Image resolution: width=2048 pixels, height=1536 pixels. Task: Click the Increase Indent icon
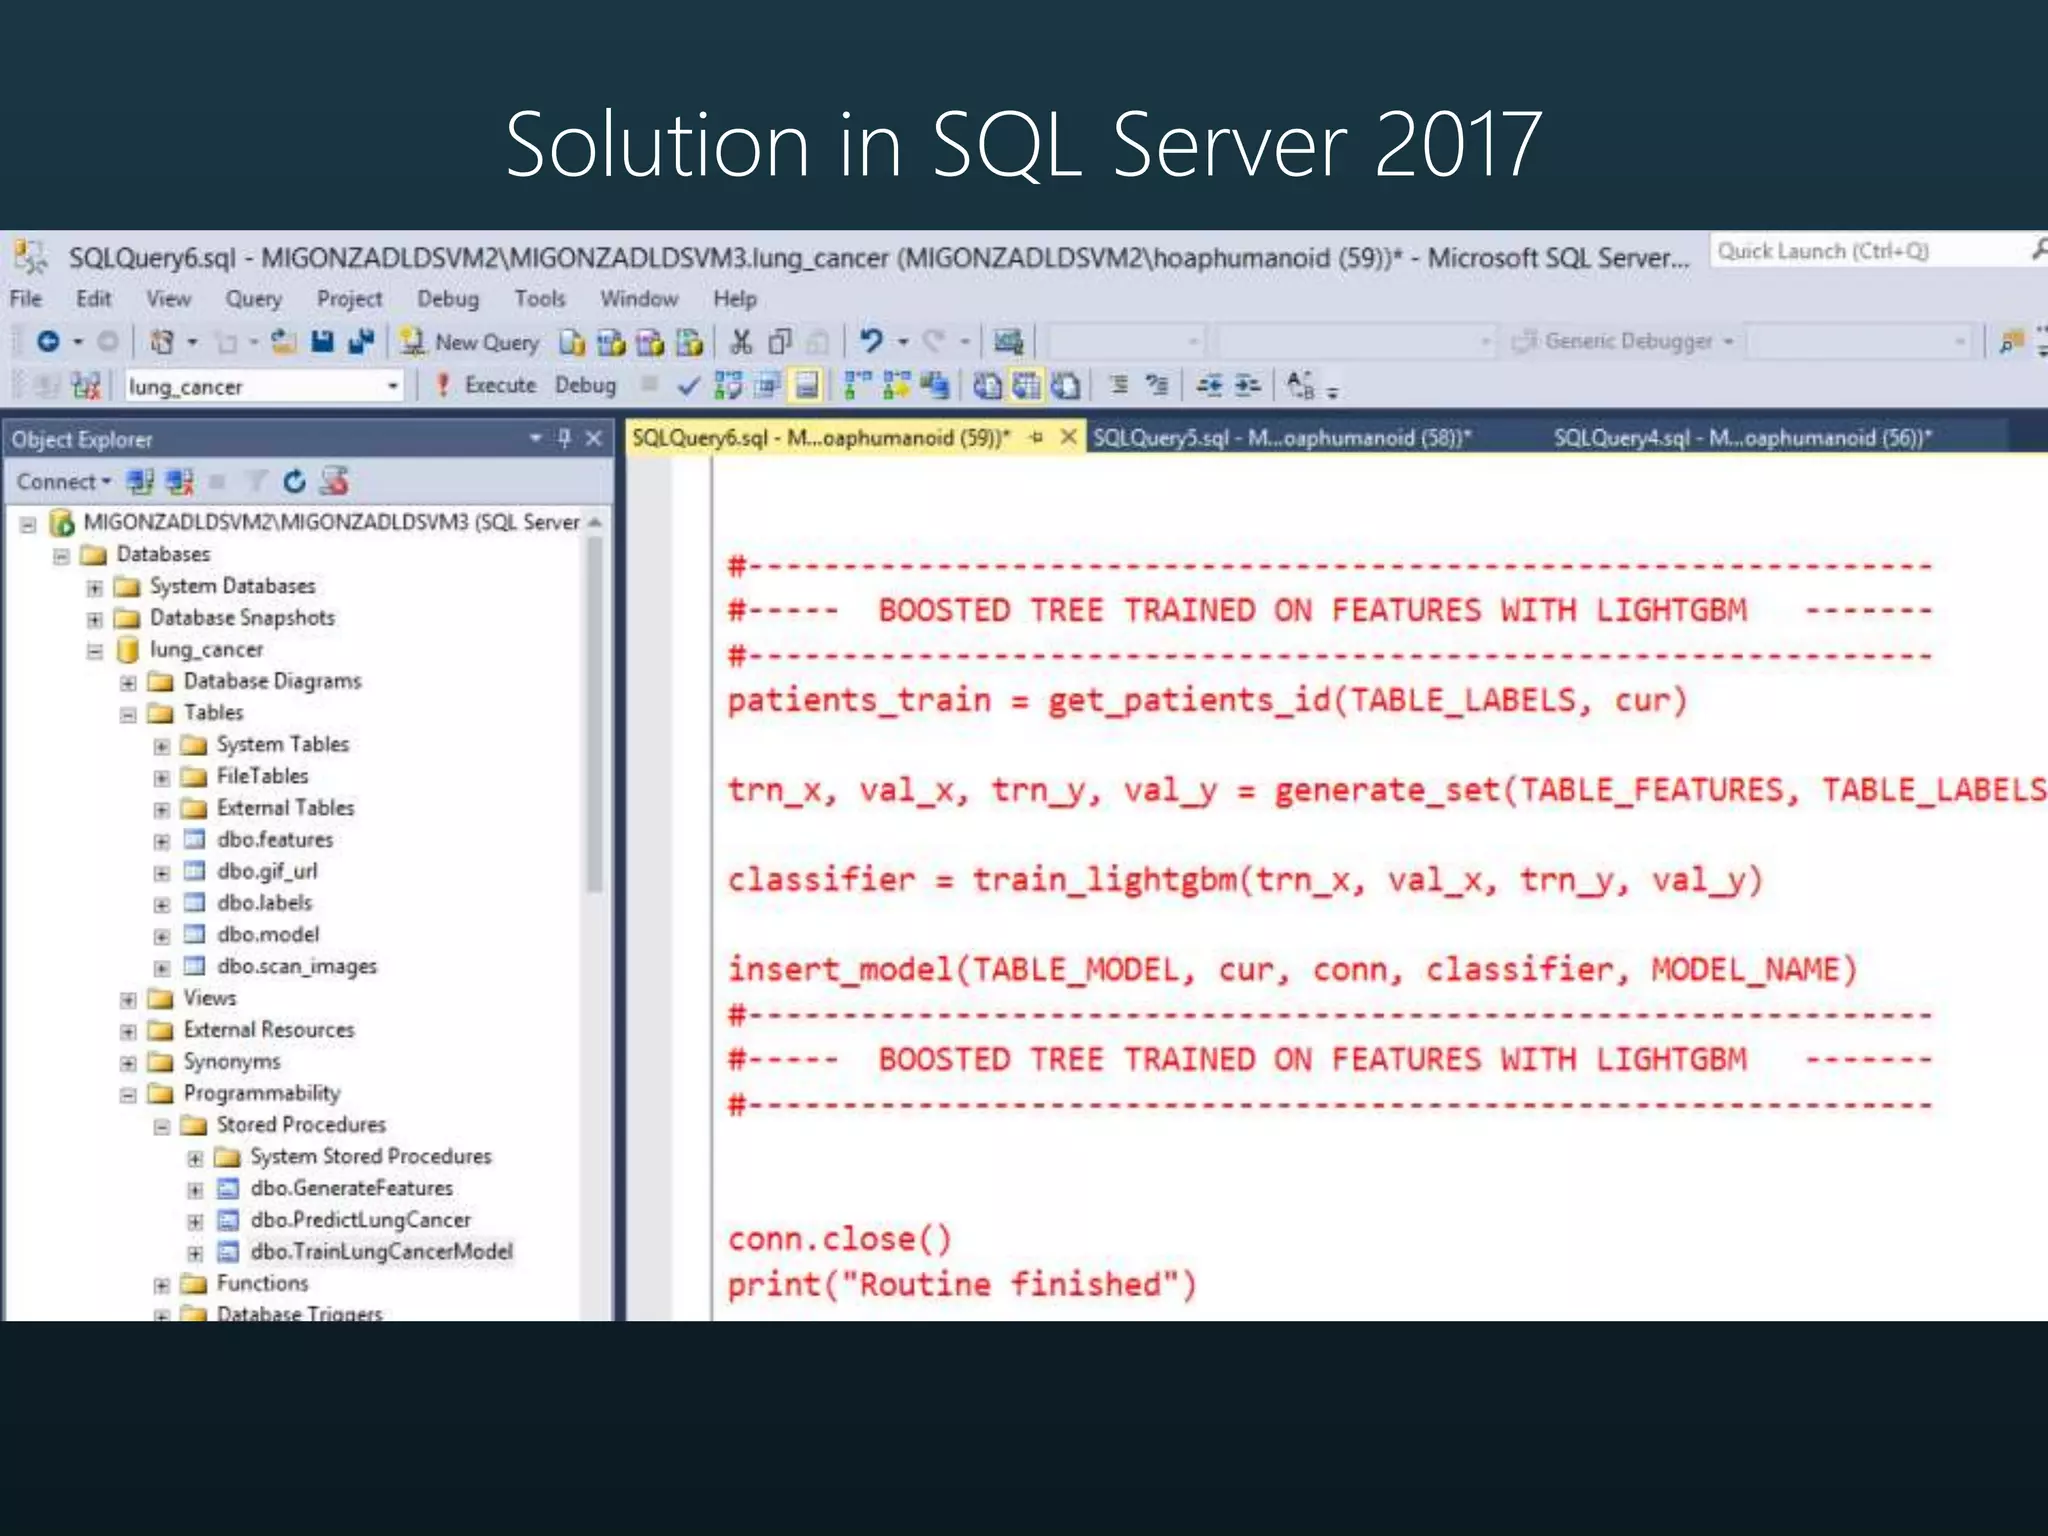click(1247, 385)
